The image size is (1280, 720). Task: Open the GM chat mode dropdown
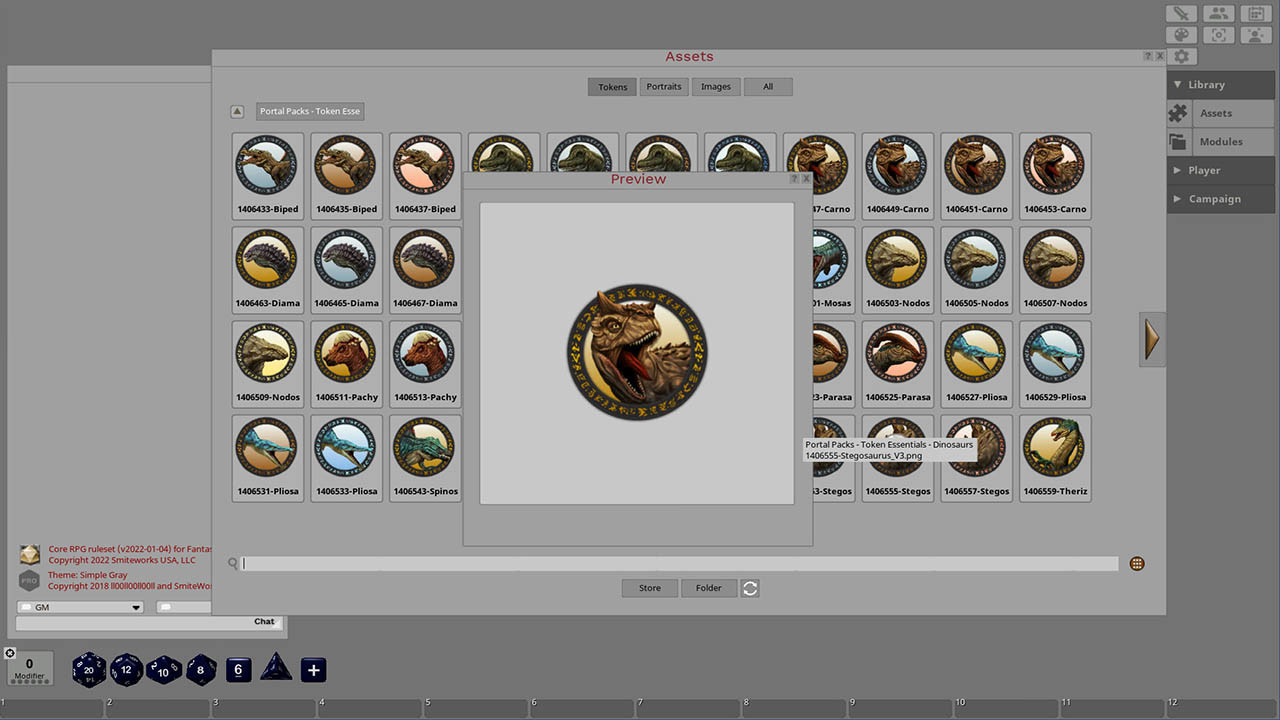[80, 607]
